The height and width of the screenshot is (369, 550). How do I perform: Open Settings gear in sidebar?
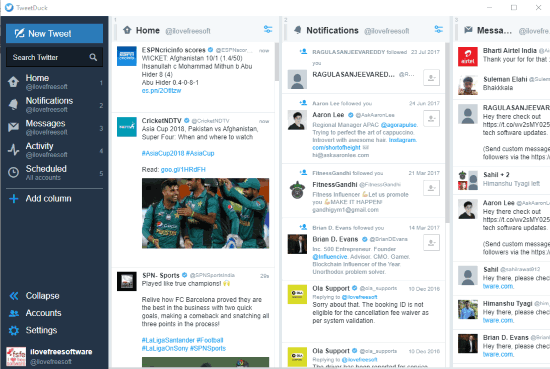pos(33,330)
